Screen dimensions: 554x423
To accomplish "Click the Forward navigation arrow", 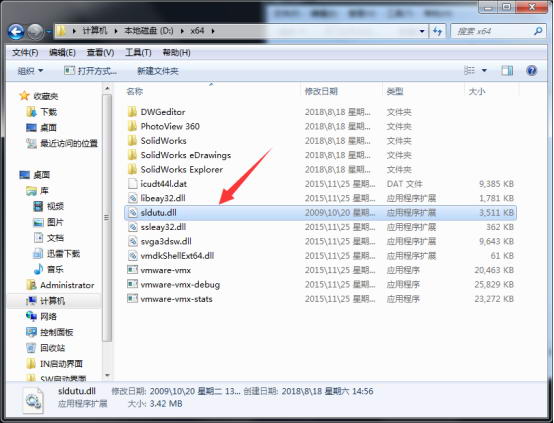I will (35, 32).
